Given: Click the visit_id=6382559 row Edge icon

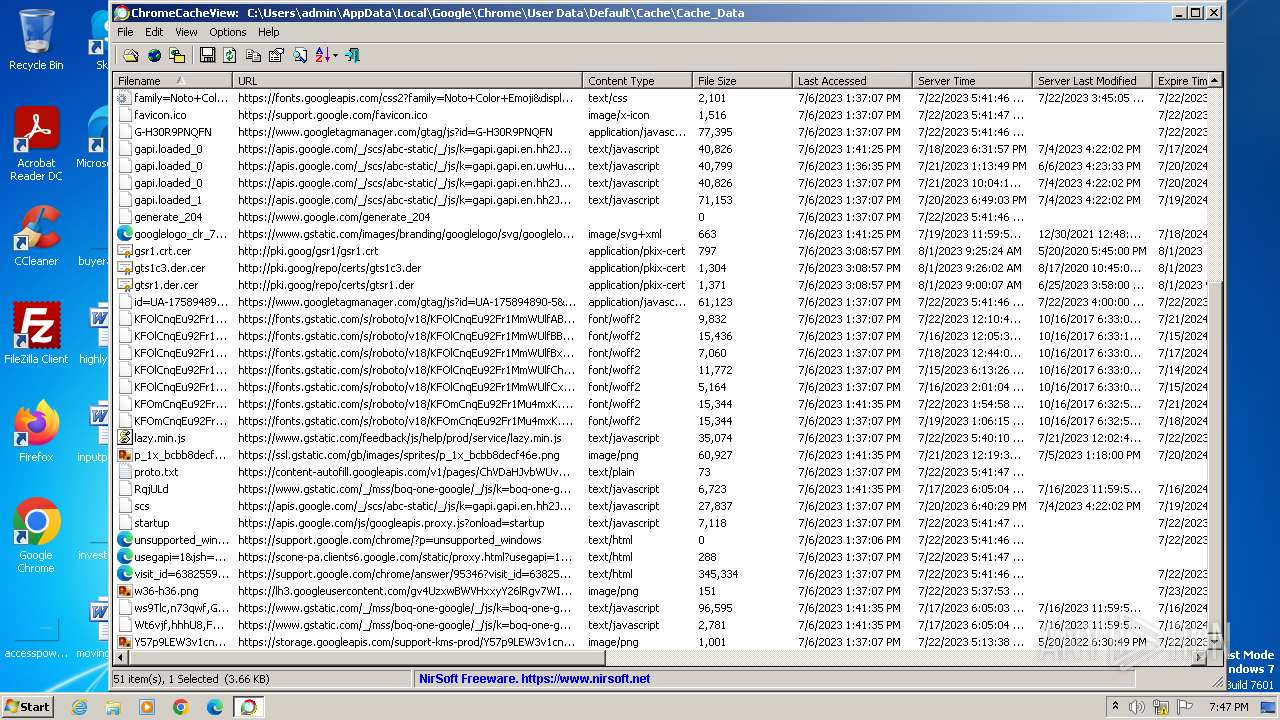Looking at the screenshot, I should 125,574.
